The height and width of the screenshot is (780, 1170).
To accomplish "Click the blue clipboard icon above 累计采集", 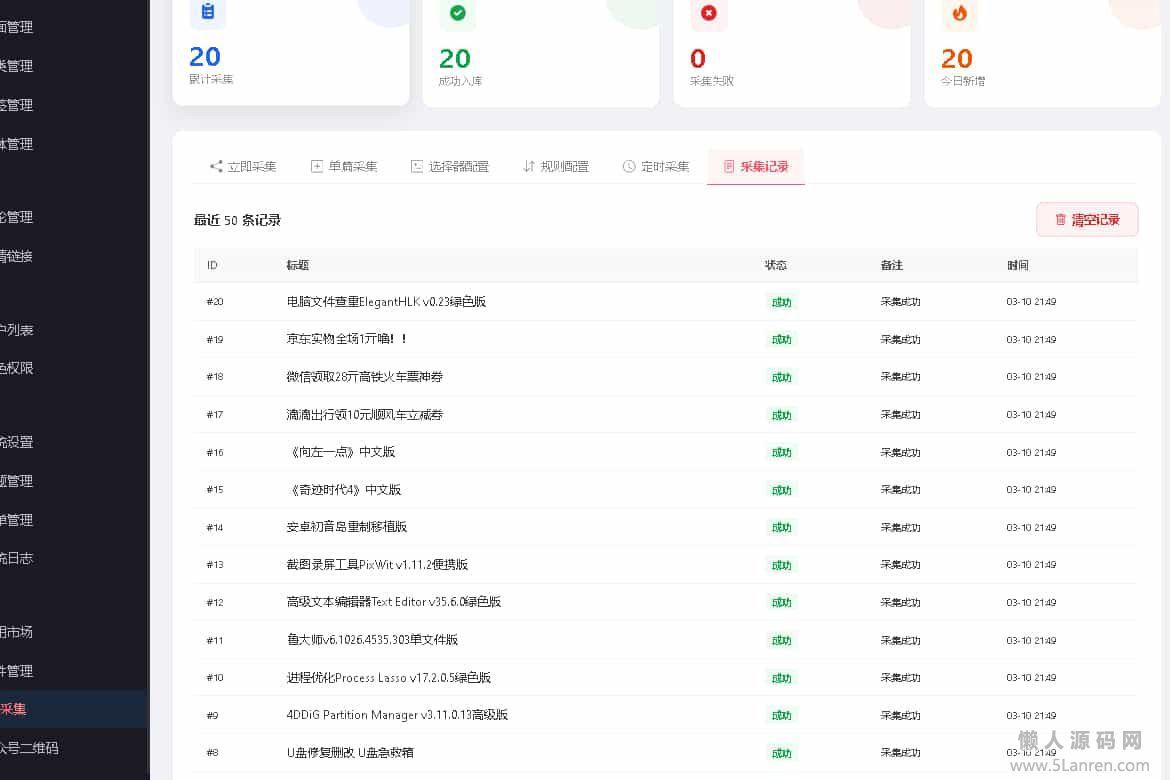I will pos(207,12).
